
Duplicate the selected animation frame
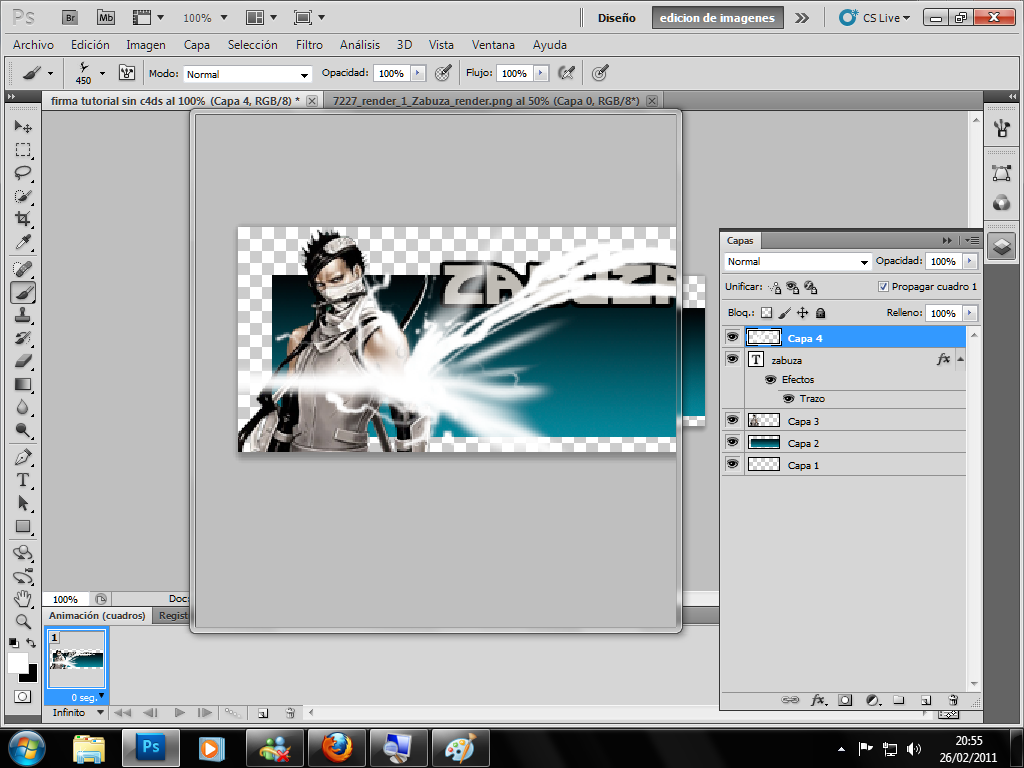tap(263, 713)
